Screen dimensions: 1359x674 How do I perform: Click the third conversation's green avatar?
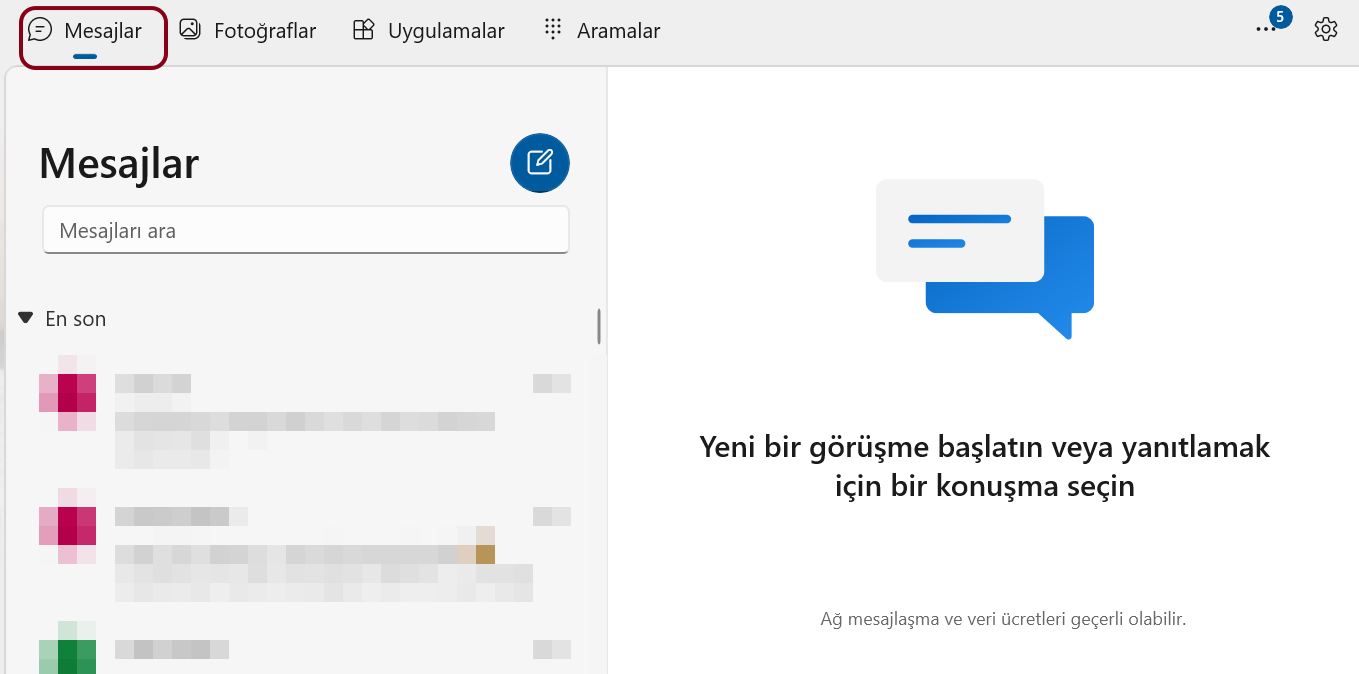tap(67, 652)
